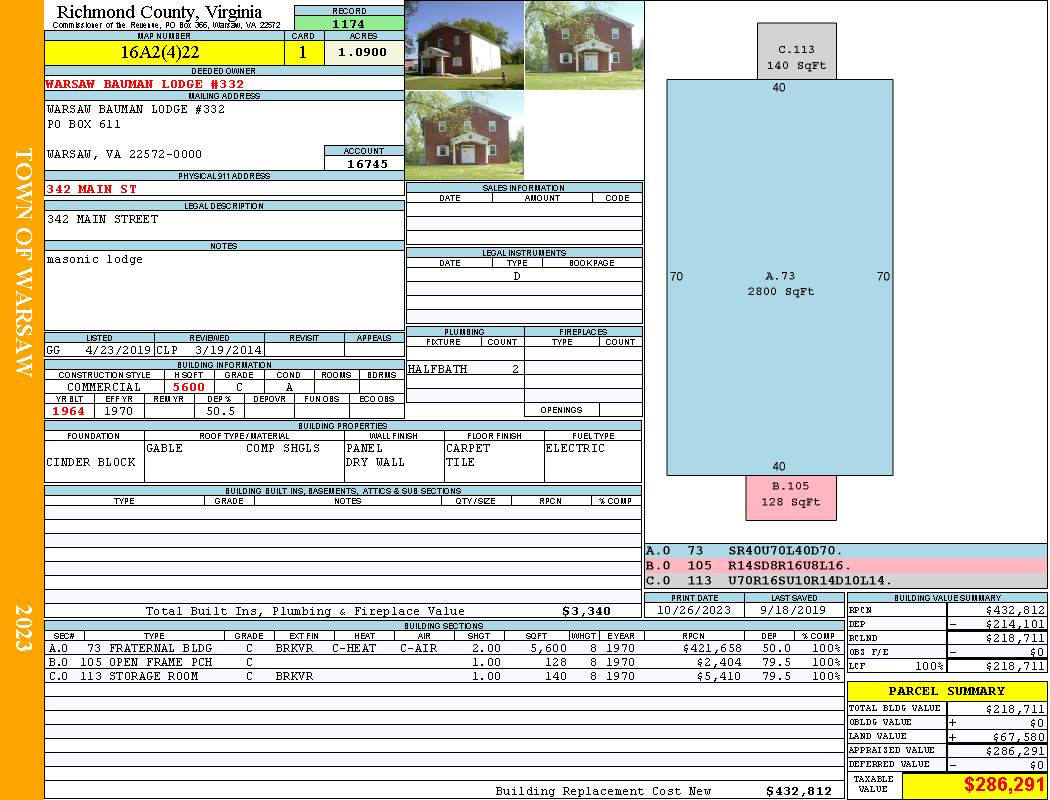Click the building photo thumbnail at top left
Screen dimensions: 1050x800
464,45
